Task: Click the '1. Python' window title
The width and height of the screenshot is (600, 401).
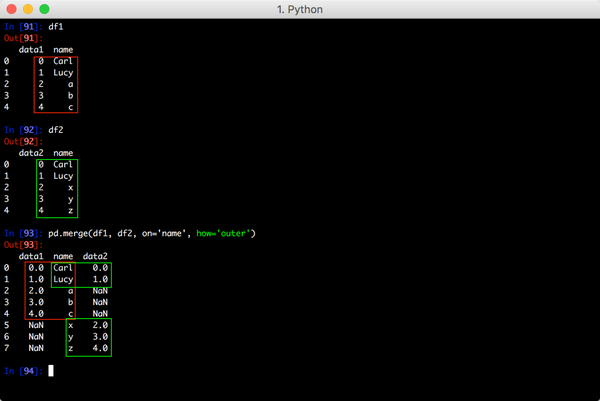Action: [x=301, y=9]
